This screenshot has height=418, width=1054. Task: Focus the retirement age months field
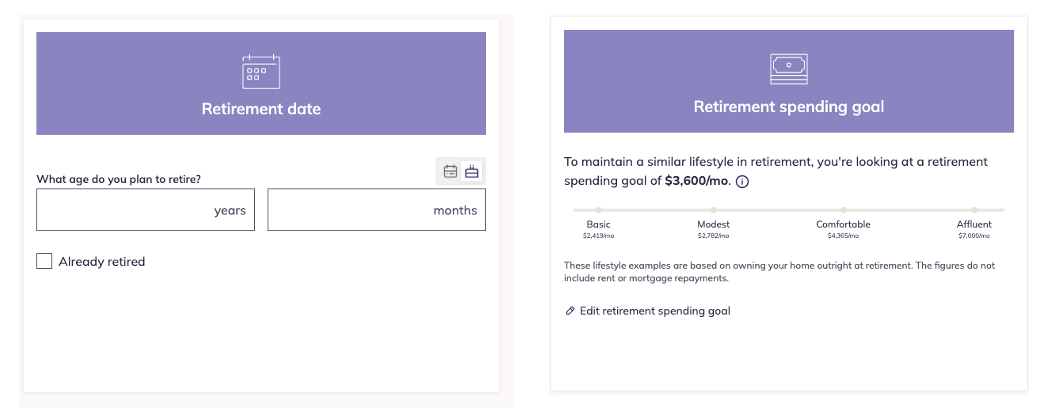tap(376, 210)
